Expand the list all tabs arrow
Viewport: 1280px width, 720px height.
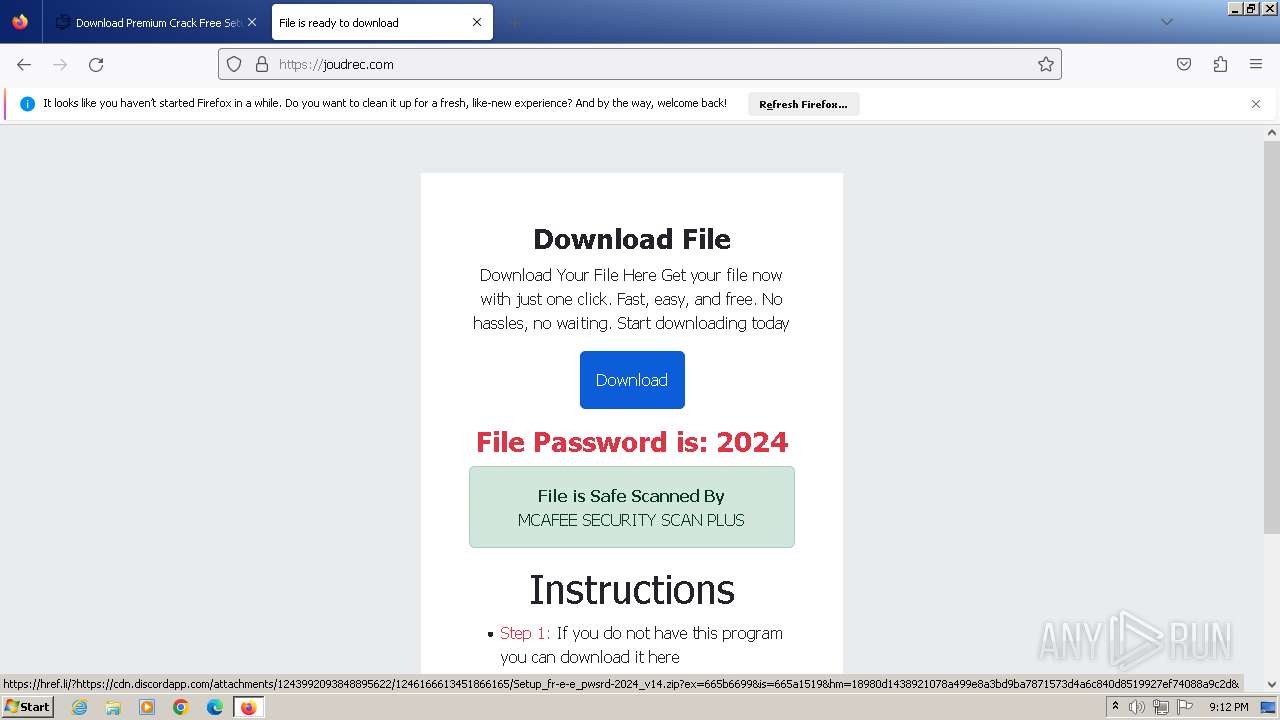click(x=1167, y=22)
